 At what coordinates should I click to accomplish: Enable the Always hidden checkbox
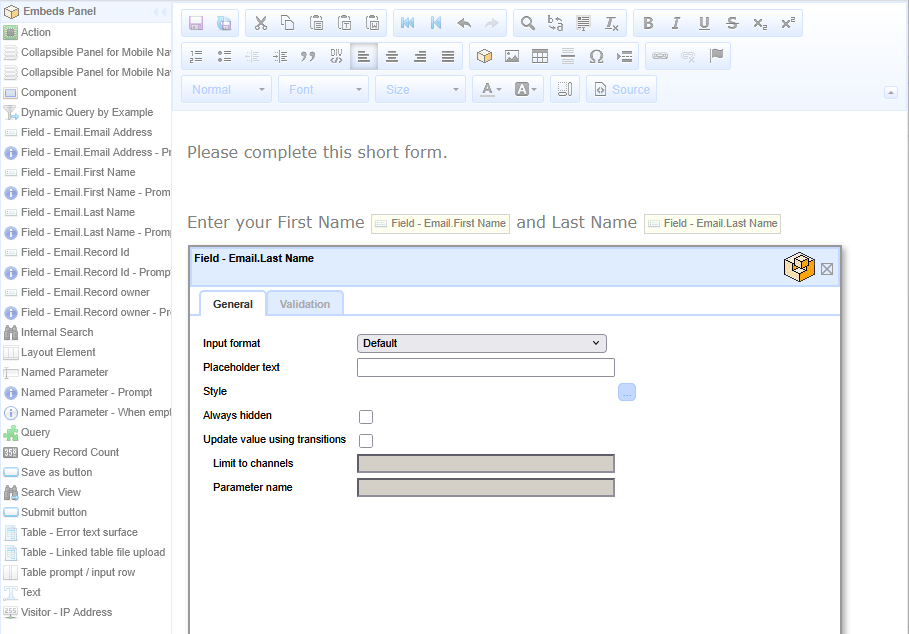click(x=366, y=417)
